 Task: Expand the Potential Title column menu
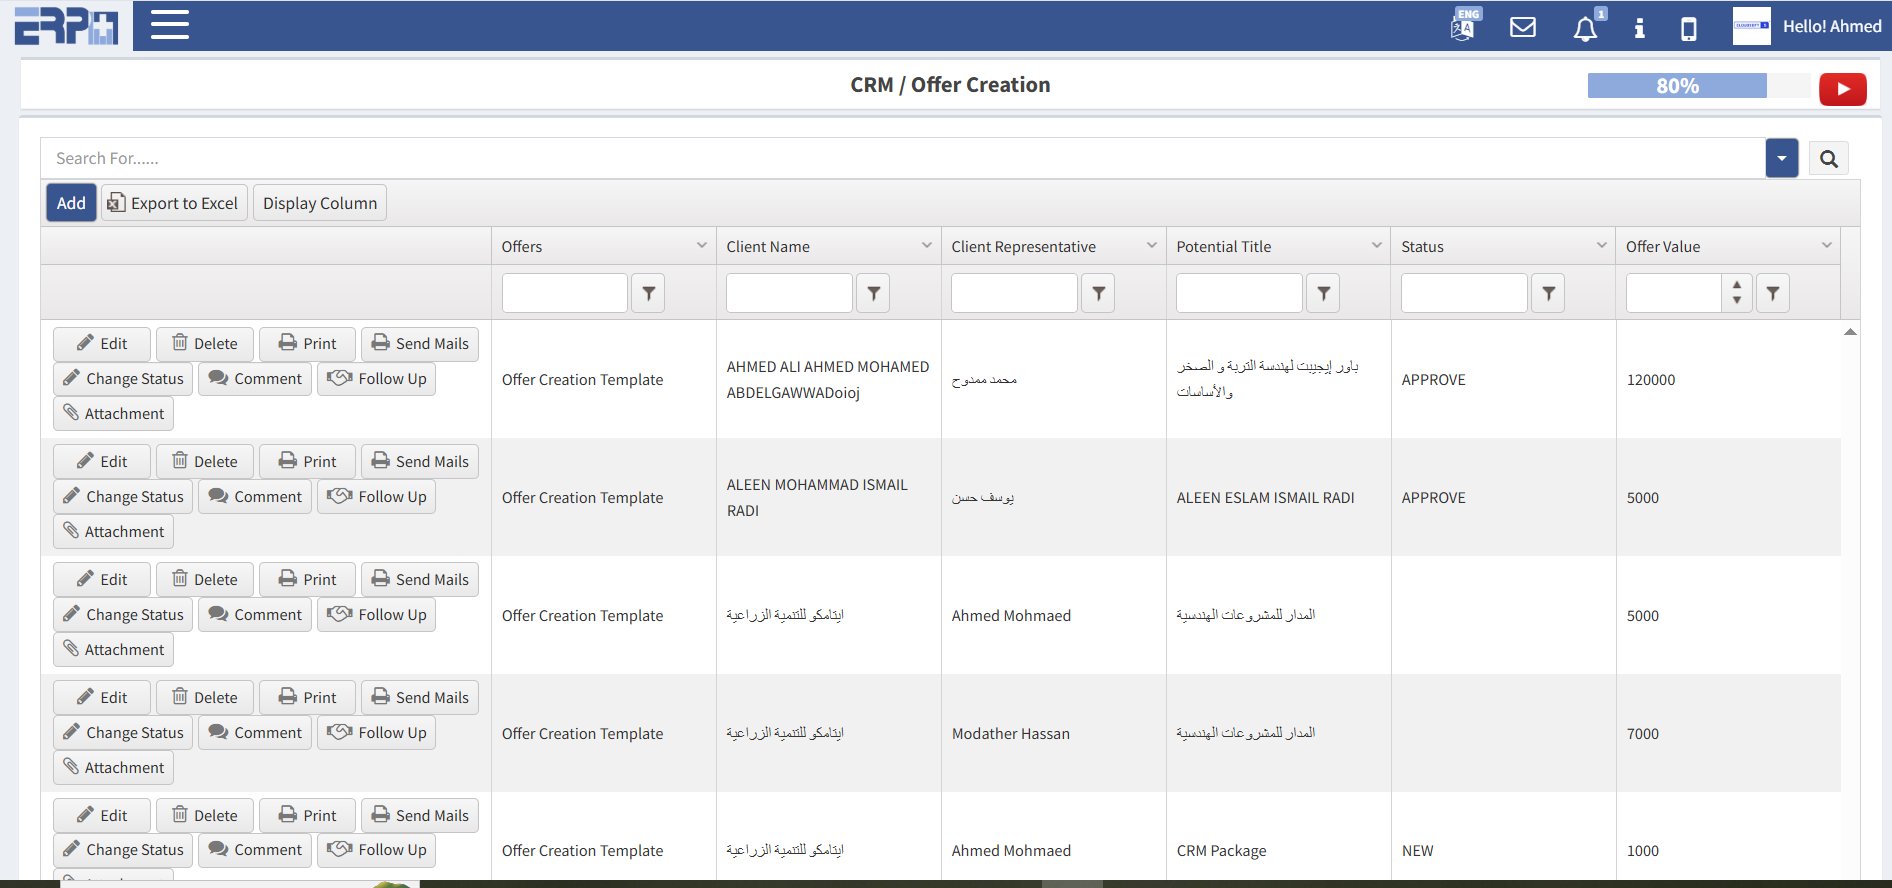point(1376,246)
